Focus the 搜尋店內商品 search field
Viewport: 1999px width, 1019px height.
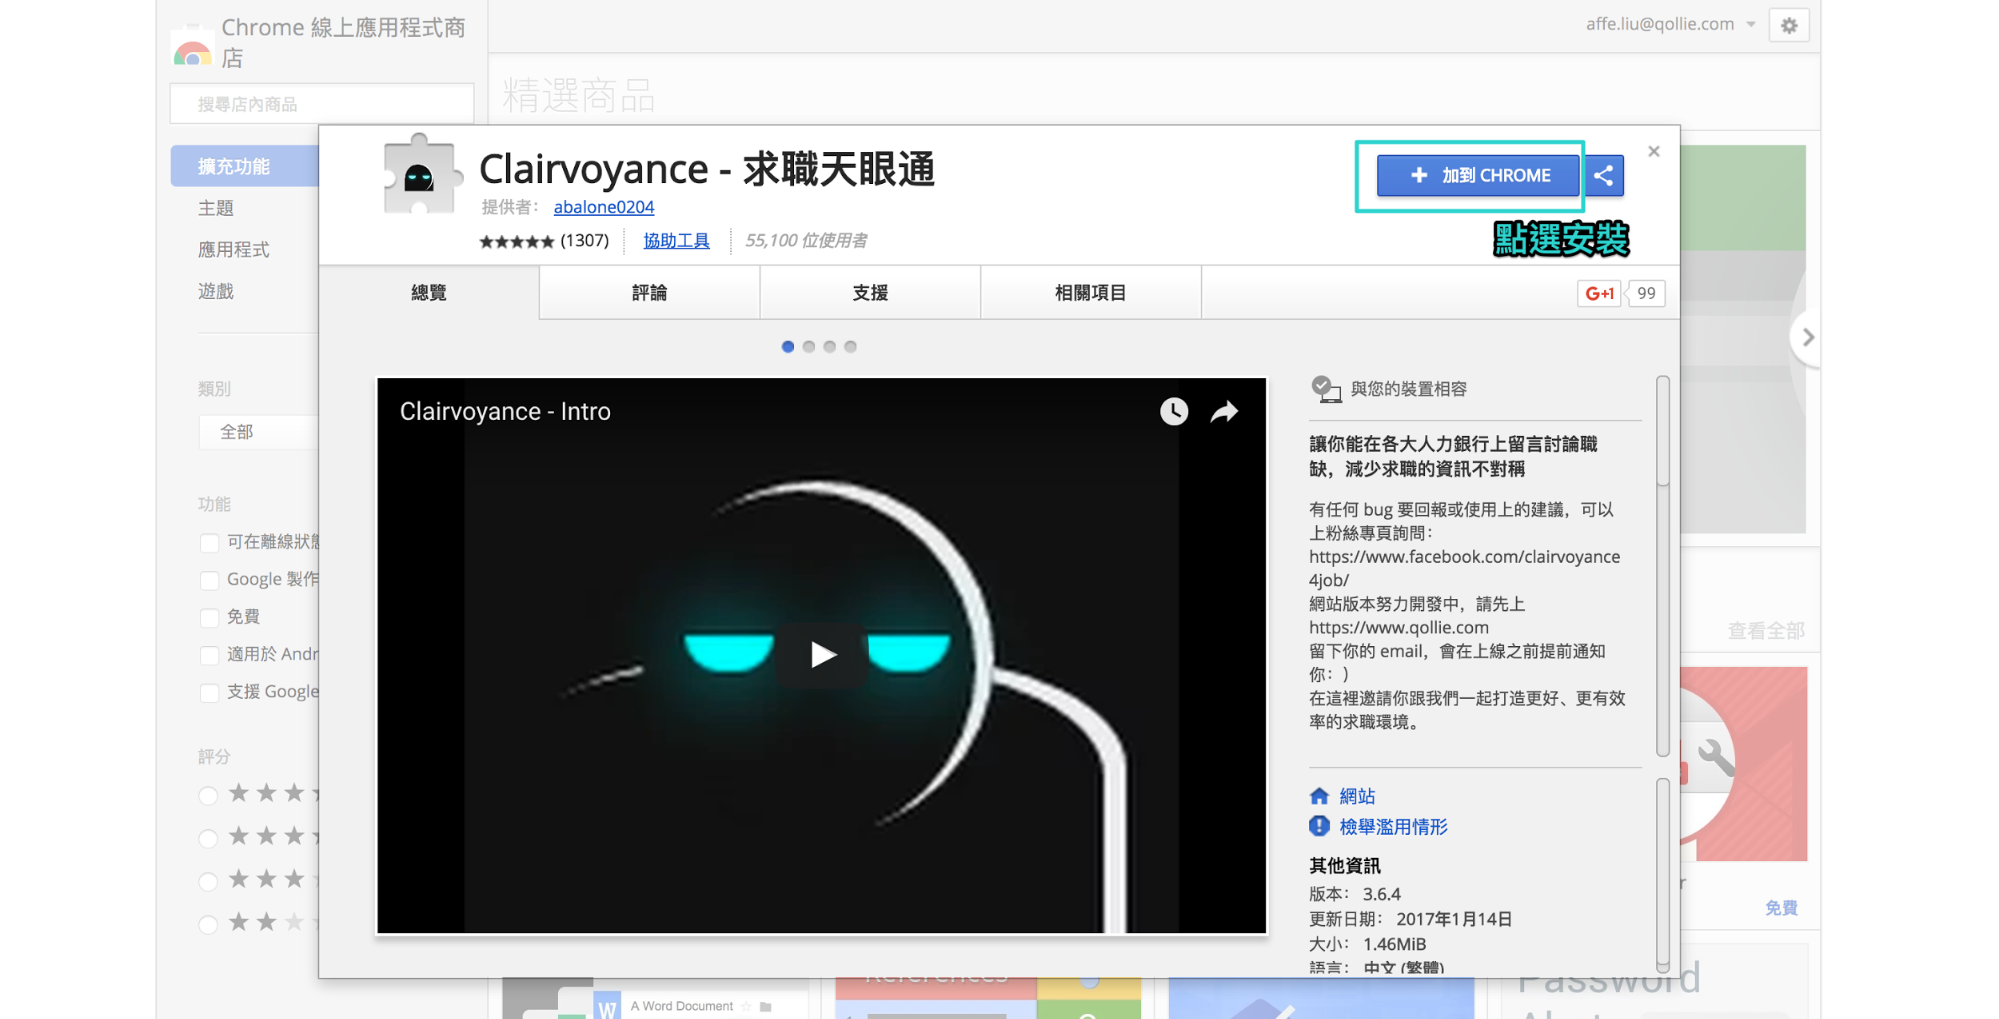[322, 104]
